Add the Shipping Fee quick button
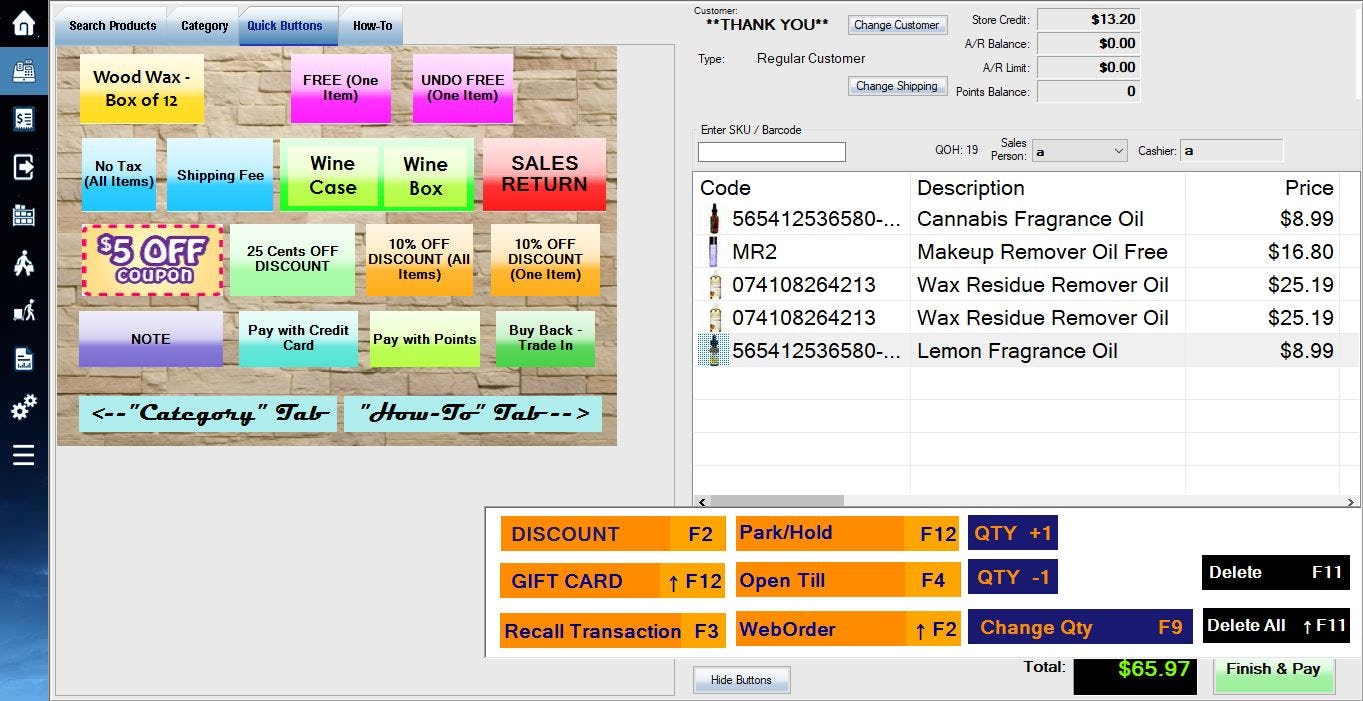Screen dimensions: 1363x701 (220, 175)
